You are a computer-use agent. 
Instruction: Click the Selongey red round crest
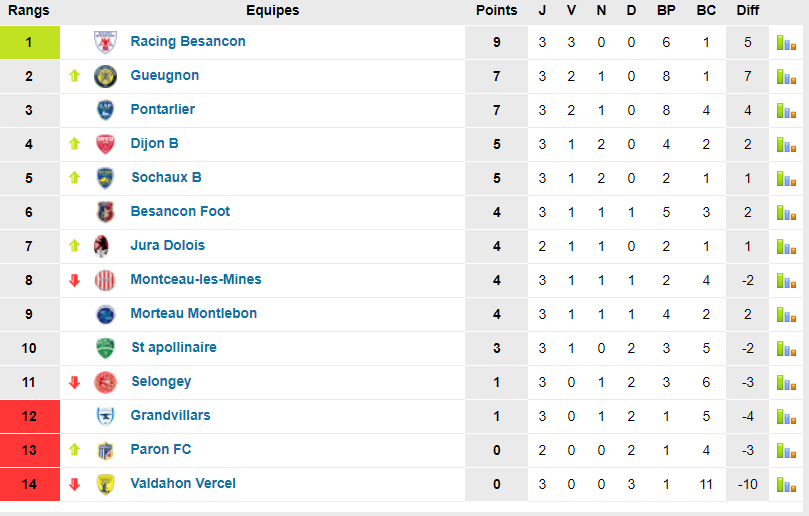[105, 382]
